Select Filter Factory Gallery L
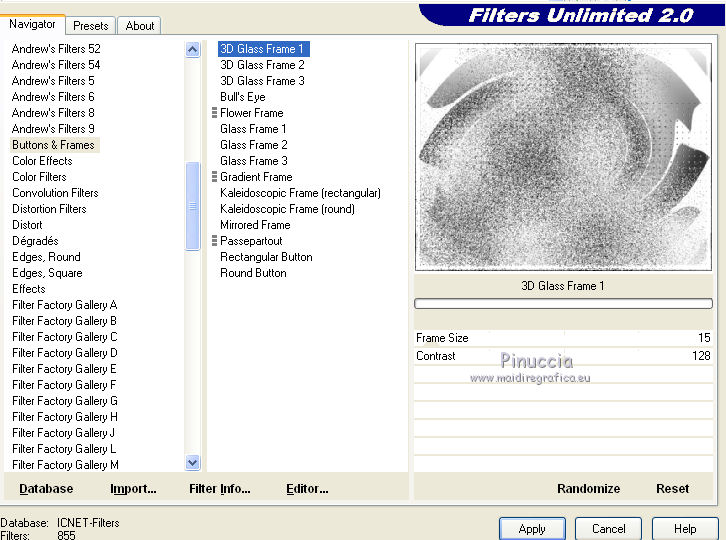This screenshot has height=540, width=726. pyautogui.click(x=64, y=449)
